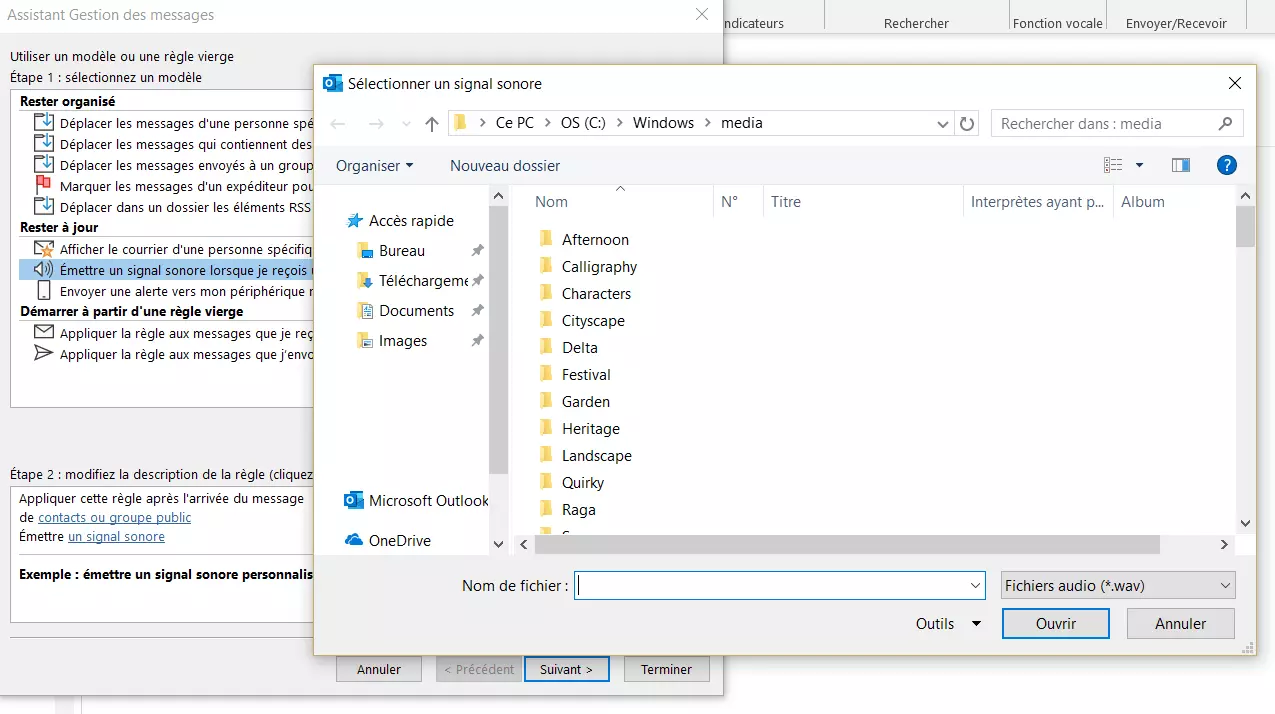
Task: Sort by Interprètes ayant participé column
Action: (1038, 201)
